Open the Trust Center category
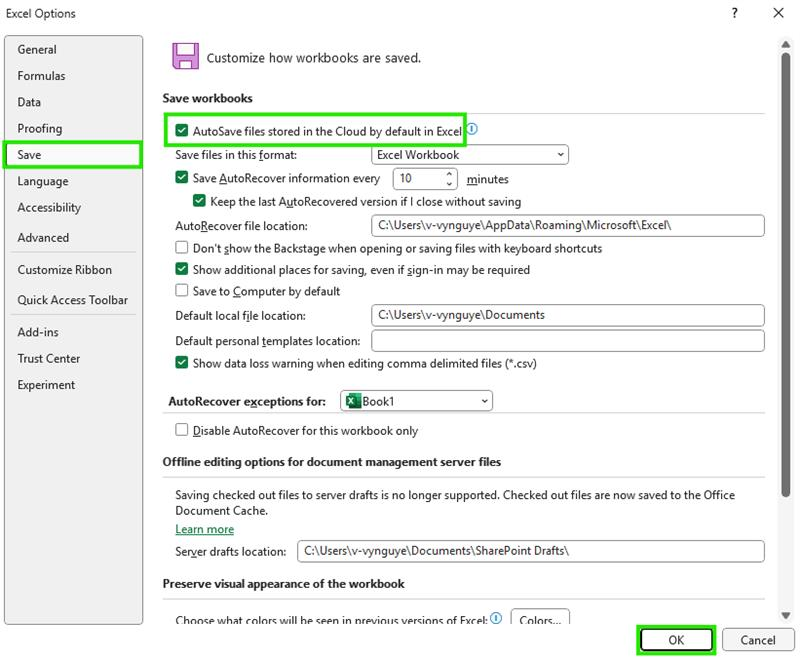 point(49,359)
